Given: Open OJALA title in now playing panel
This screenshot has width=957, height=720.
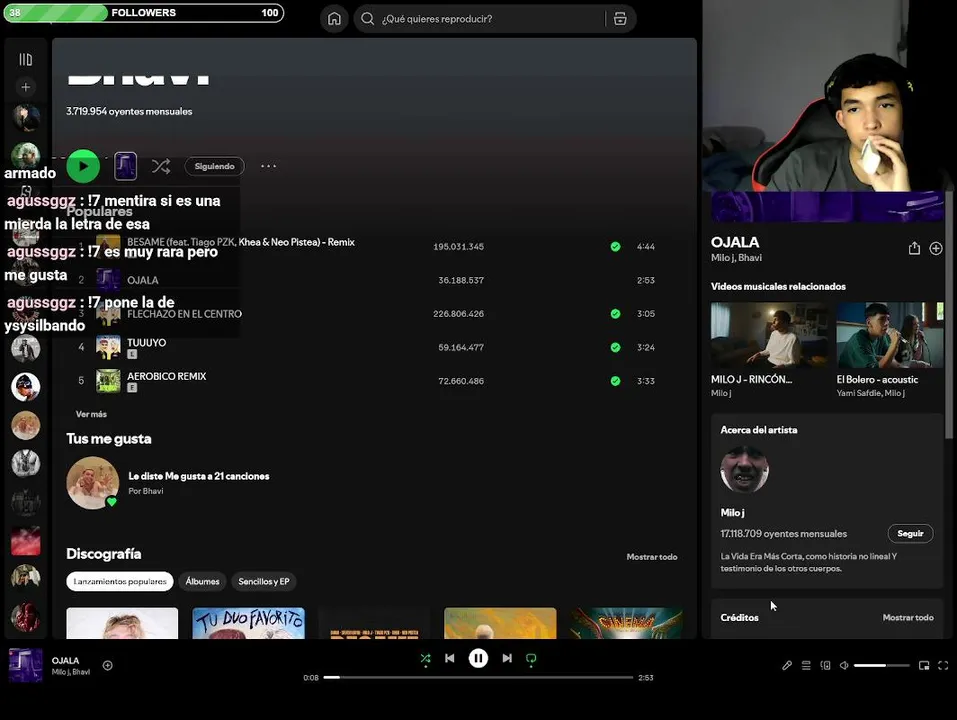Looking at the screenshot, I should (x=735, y=242).
